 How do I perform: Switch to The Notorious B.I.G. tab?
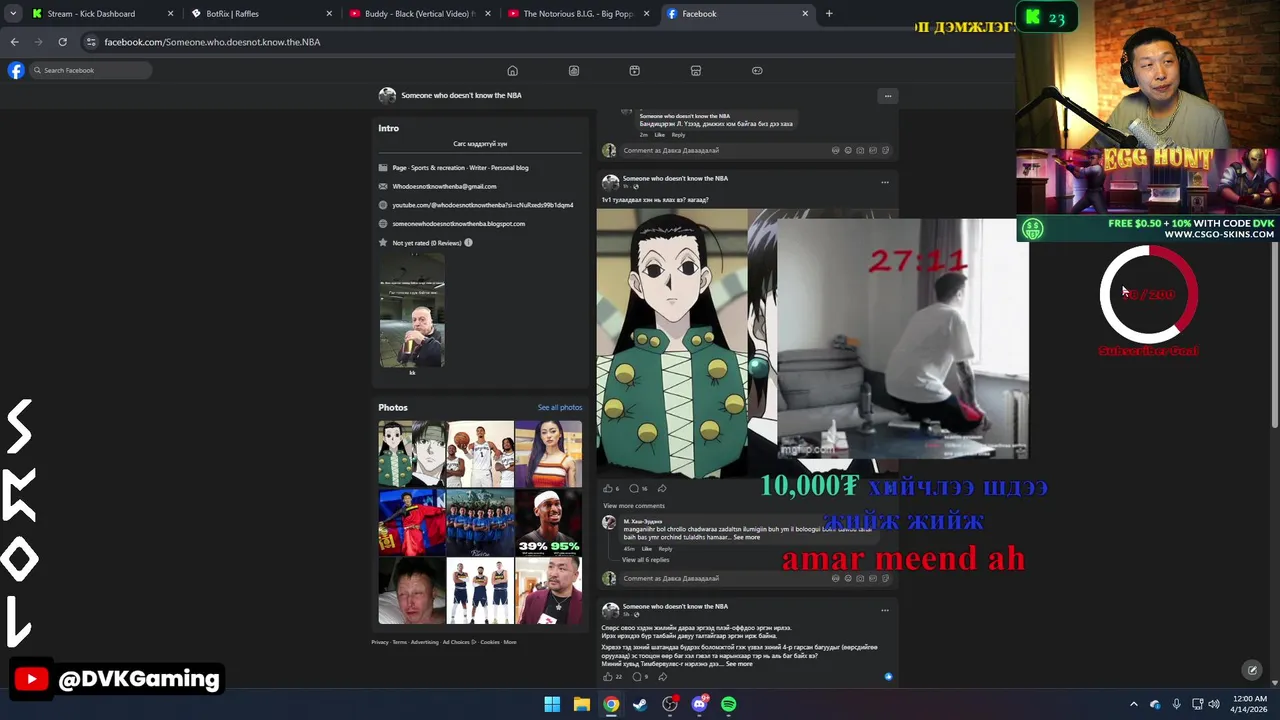pos(578,14)
